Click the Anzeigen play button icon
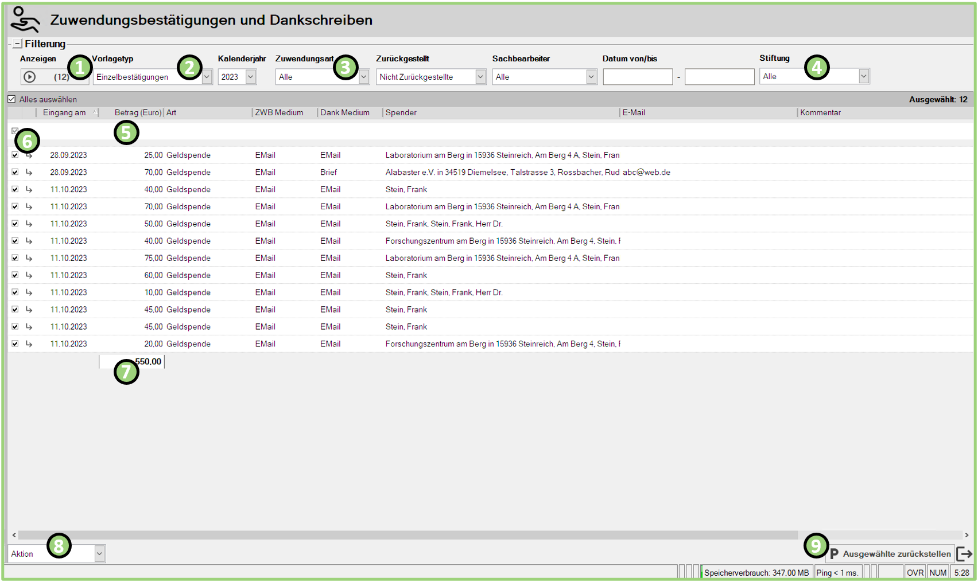 tap(29, 76)
